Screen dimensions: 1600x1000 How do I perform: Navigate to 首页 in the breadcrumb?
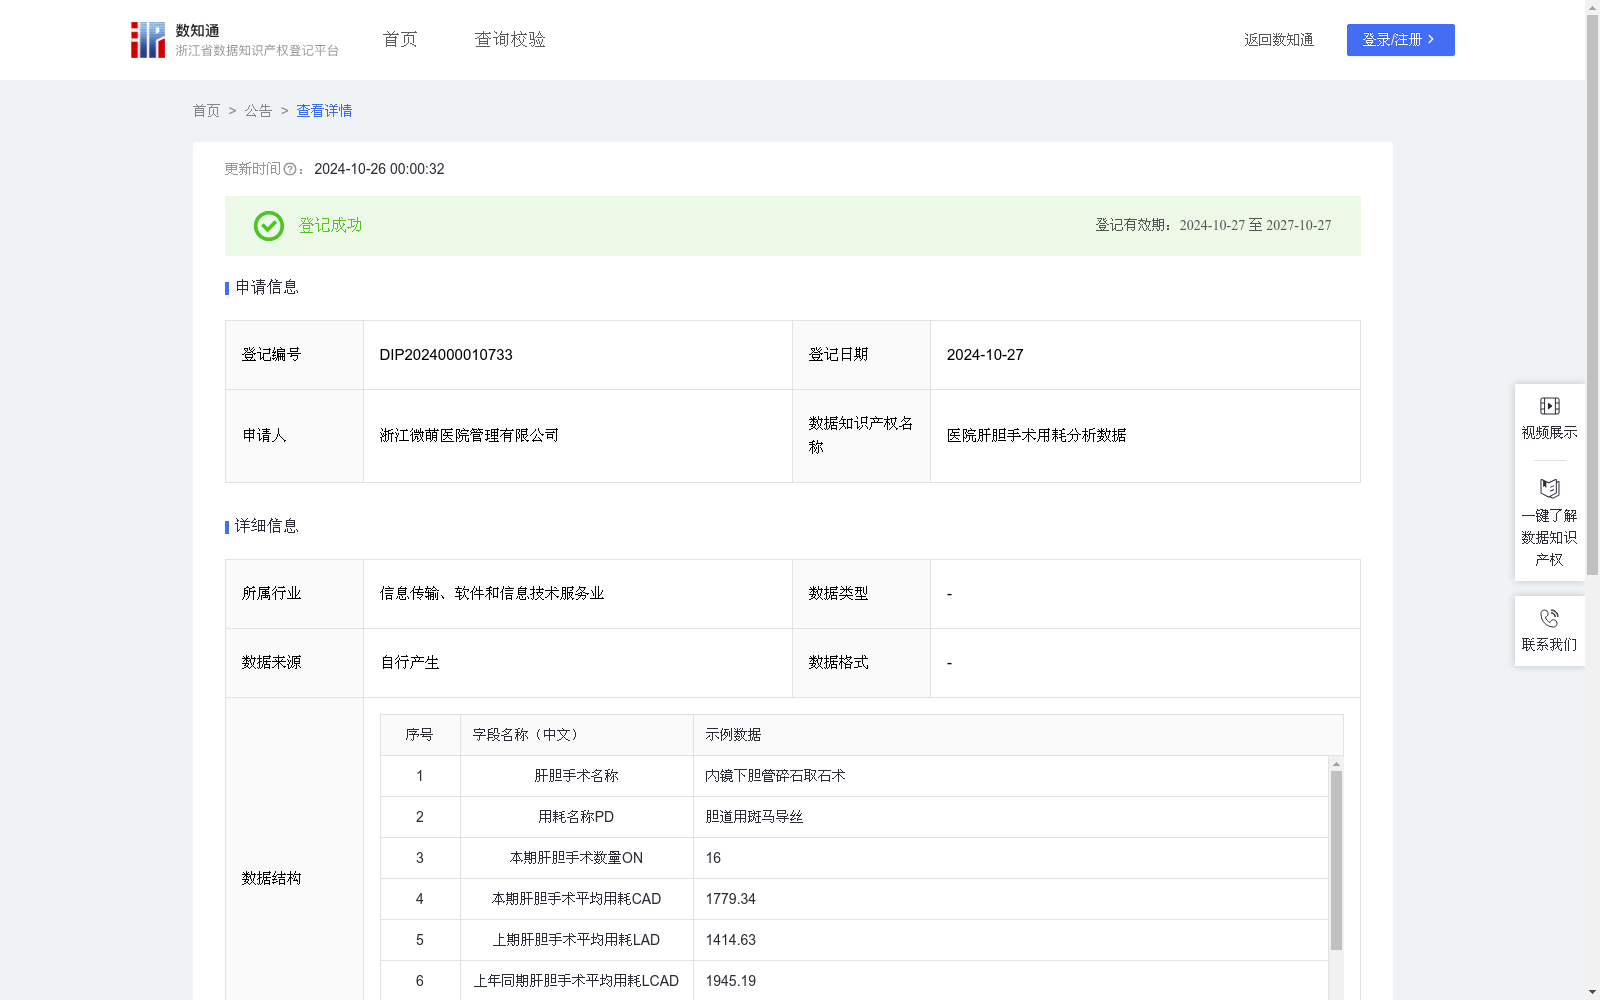[206, 111]
